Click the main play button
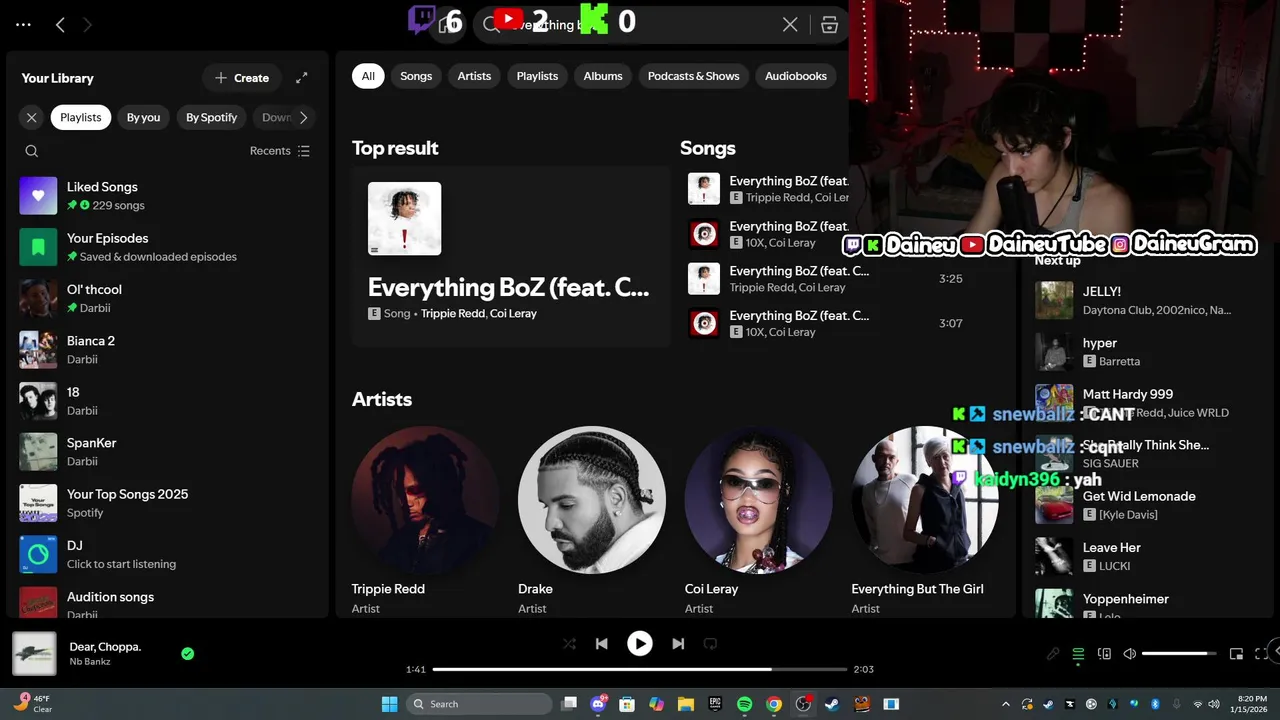1280x720 pixels. tap(640, 644)
